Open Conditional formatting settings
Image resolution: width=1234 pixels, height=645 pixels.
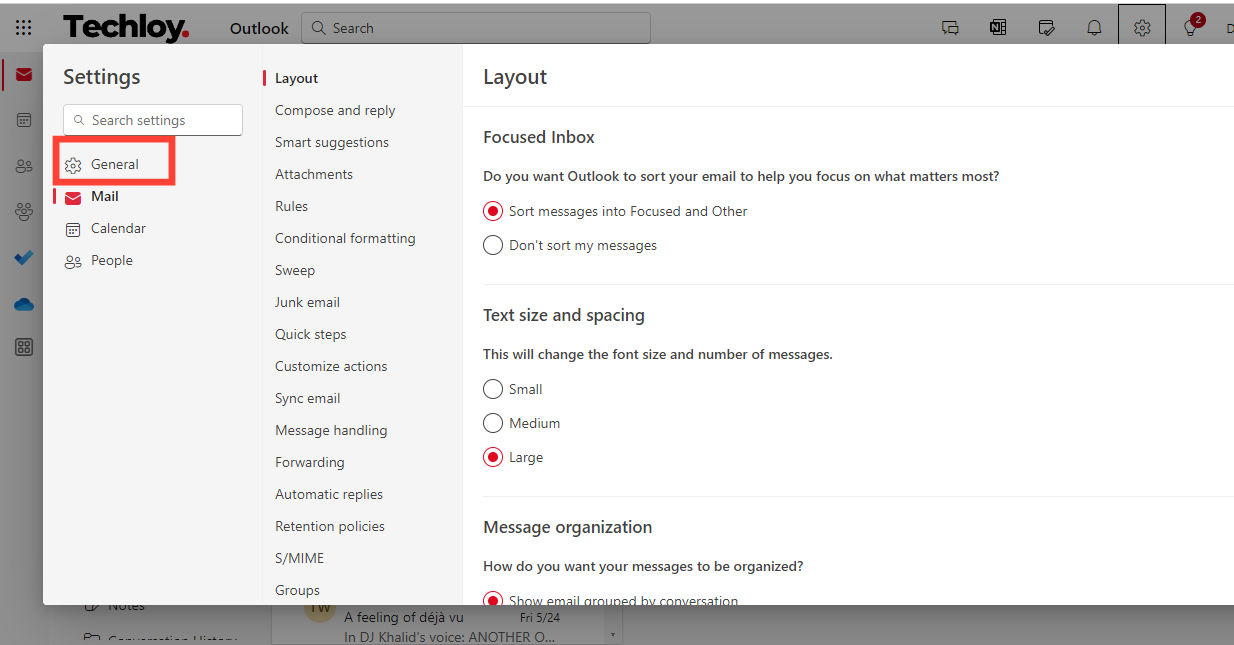[345, 238]
